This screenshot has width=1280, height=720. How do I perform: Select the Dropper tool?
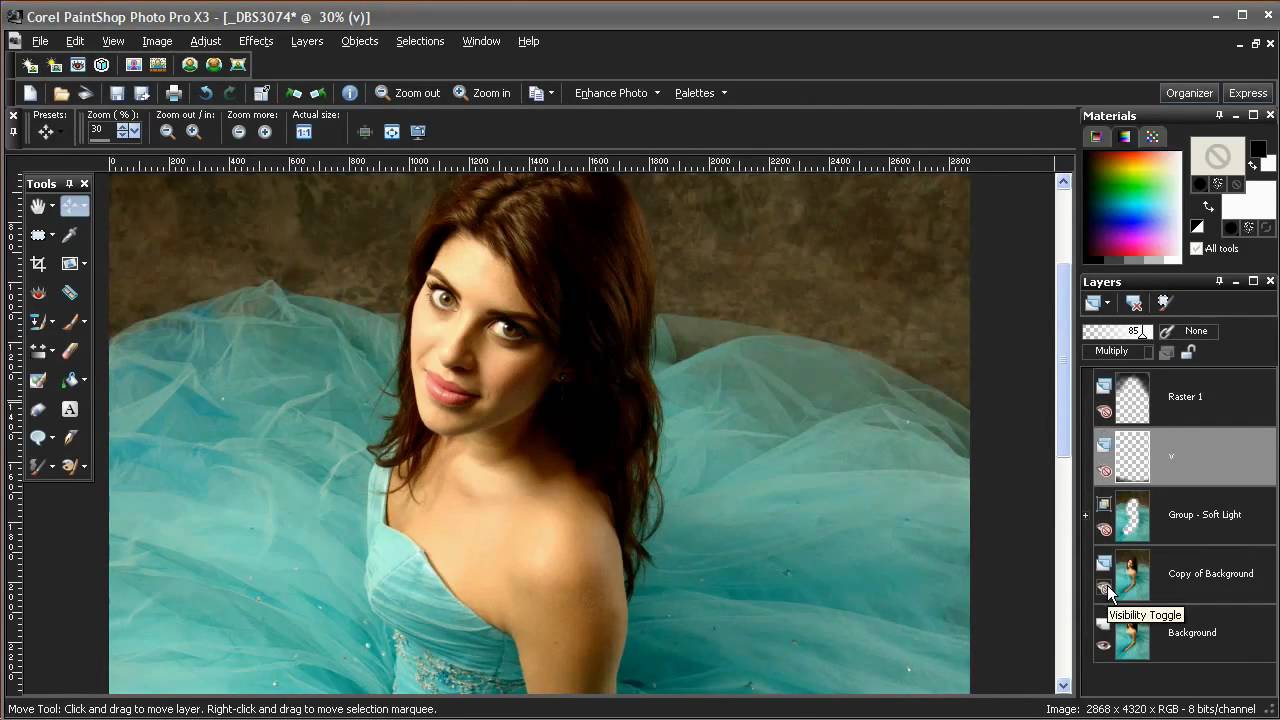point(70,235)
